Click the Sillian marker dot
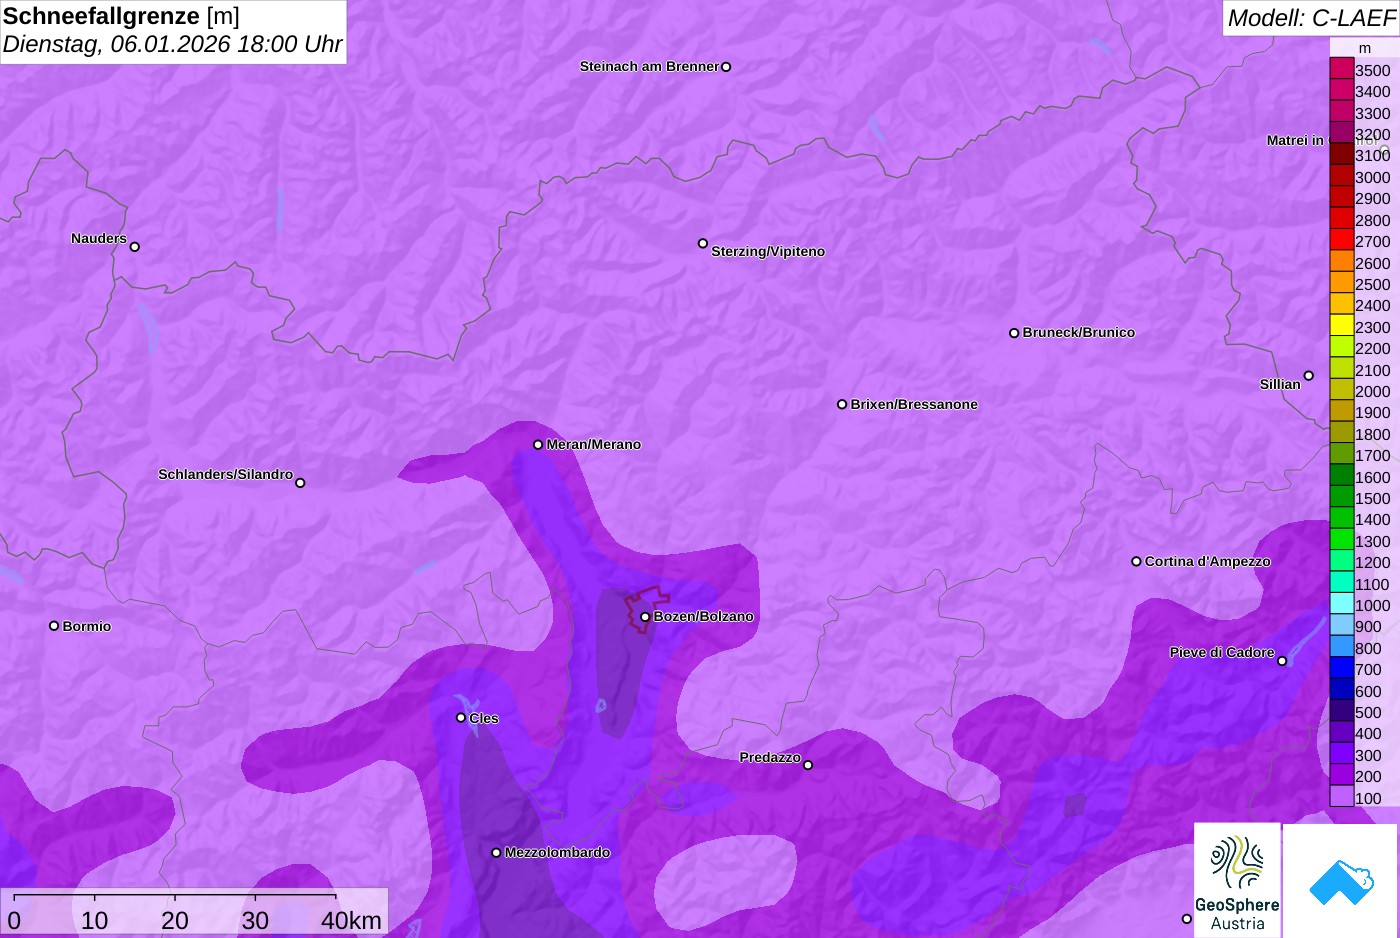 tap(1309, 376)
